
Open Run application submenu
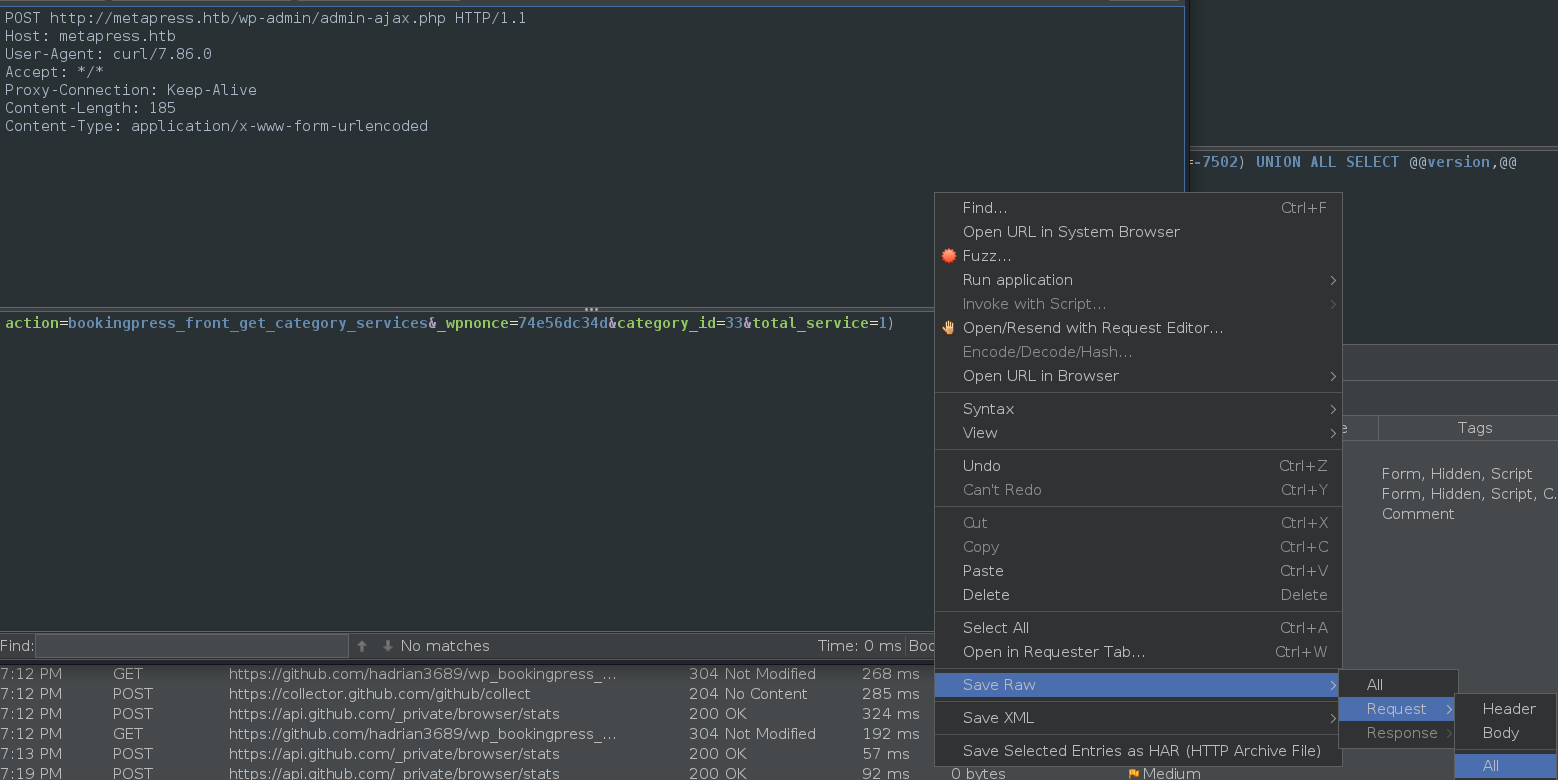tap(1138, 280)
